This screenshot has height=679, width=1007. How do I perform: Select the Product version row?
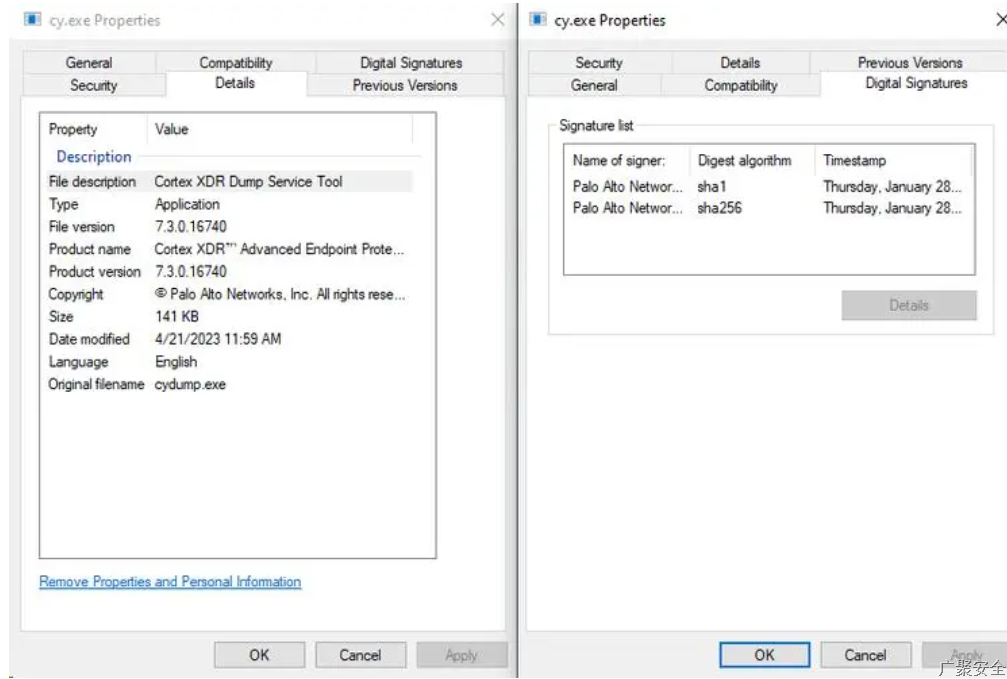click(x=229, y=272)
